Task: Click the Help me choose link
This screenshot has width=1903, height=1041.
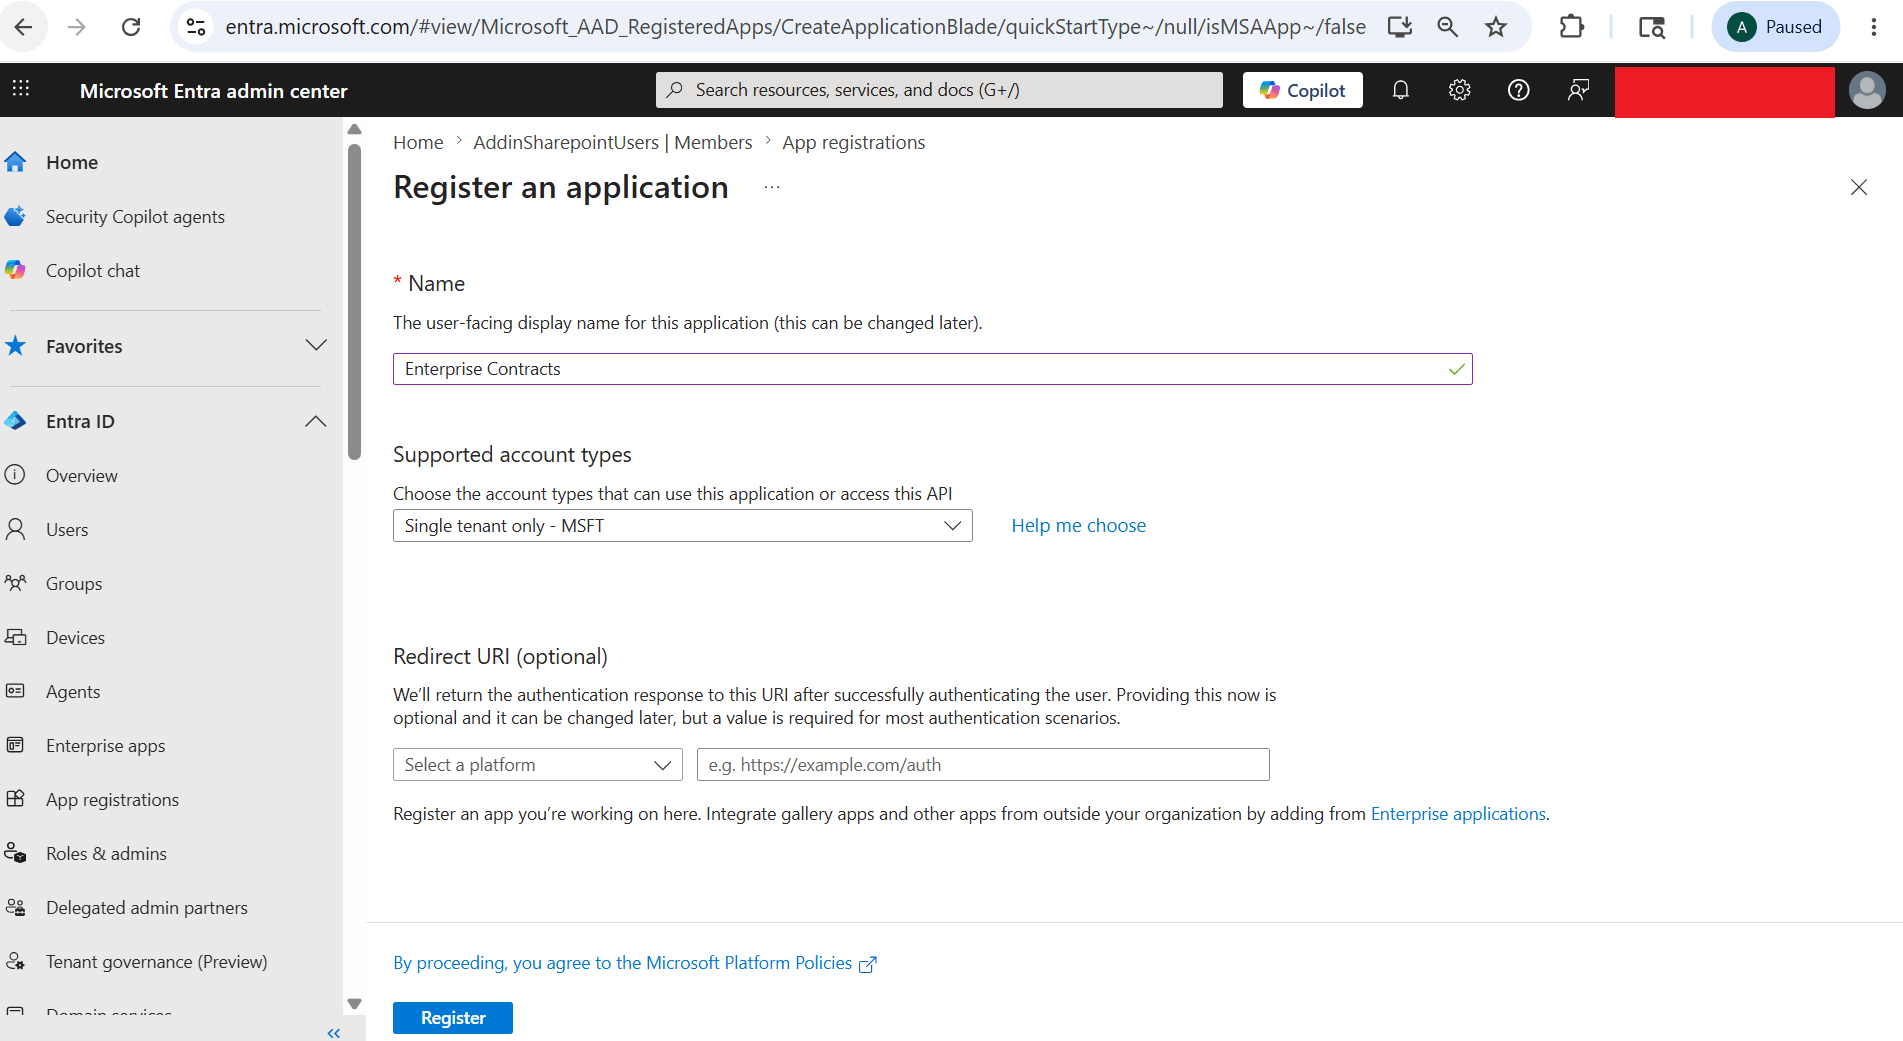Action: 1079,526
